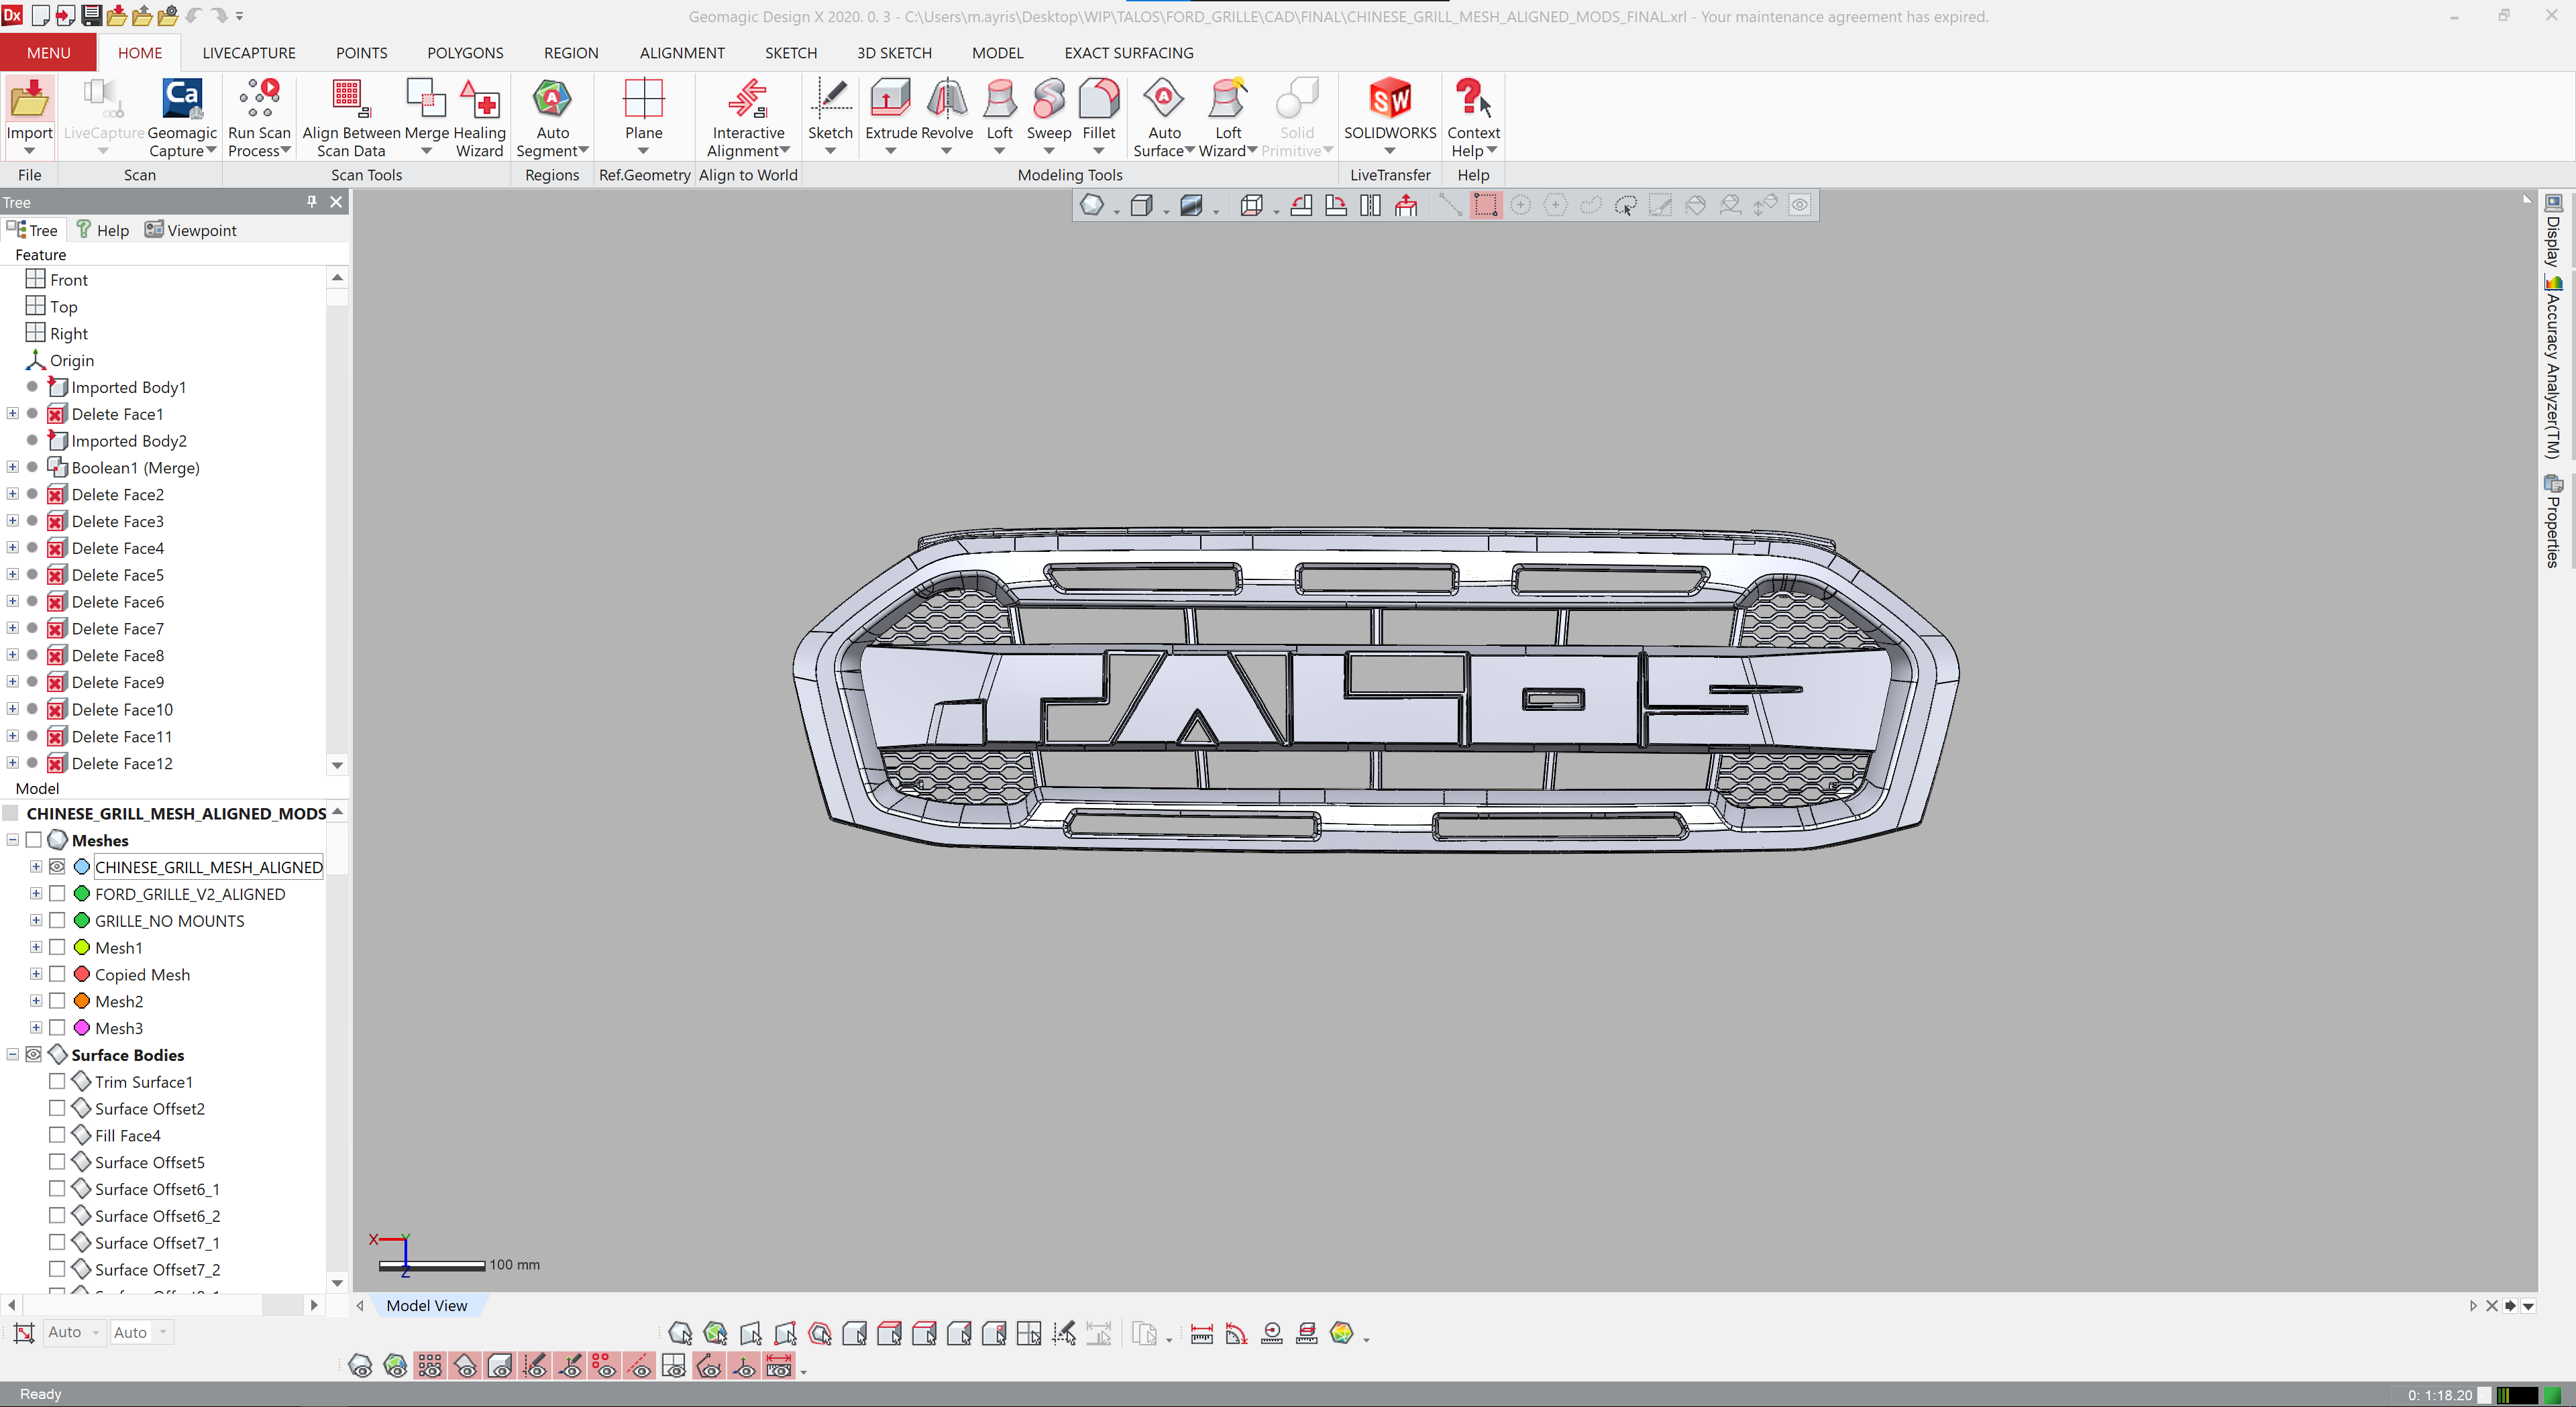Select Imported Body1 feature
Viewport: 2576px width, 1407px height.
click(128, 387)
